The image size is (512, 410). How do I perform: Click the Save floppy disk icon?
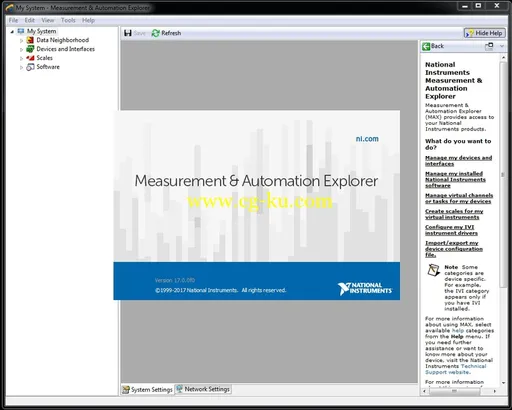tap(128, 33)
